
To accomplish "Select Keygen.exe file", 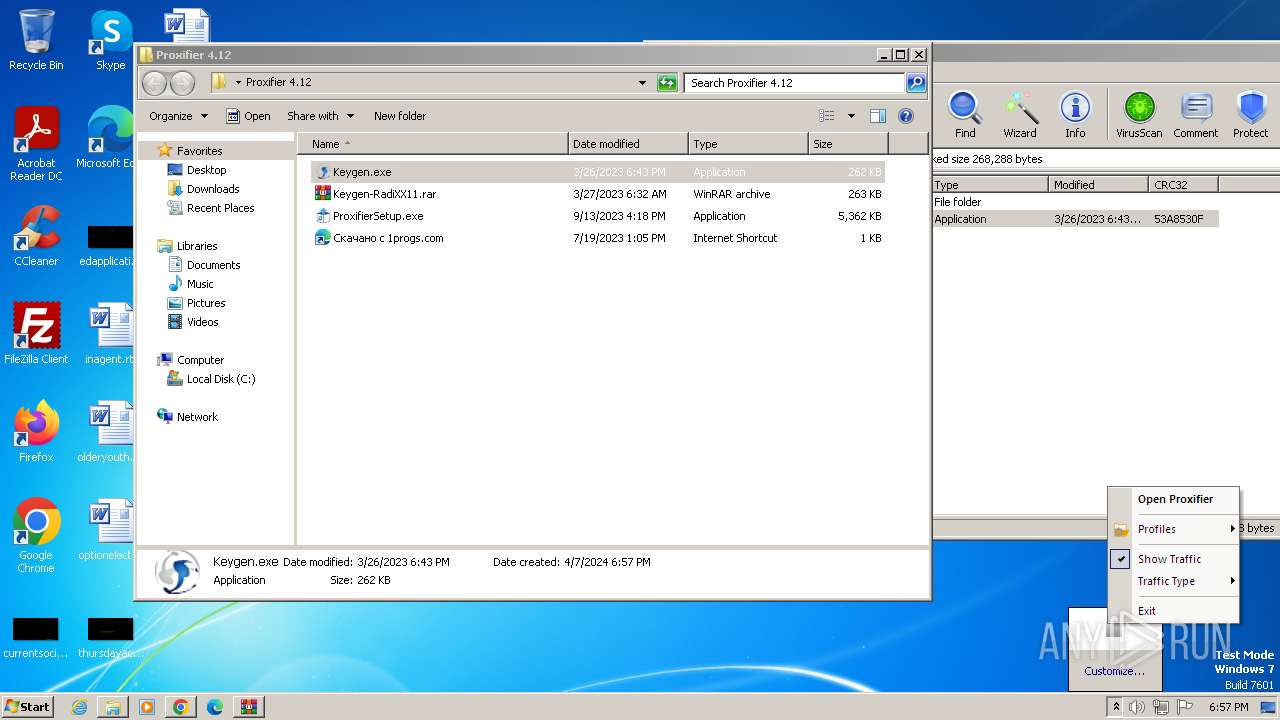I will pyautogui.click(x=598, y=172).
